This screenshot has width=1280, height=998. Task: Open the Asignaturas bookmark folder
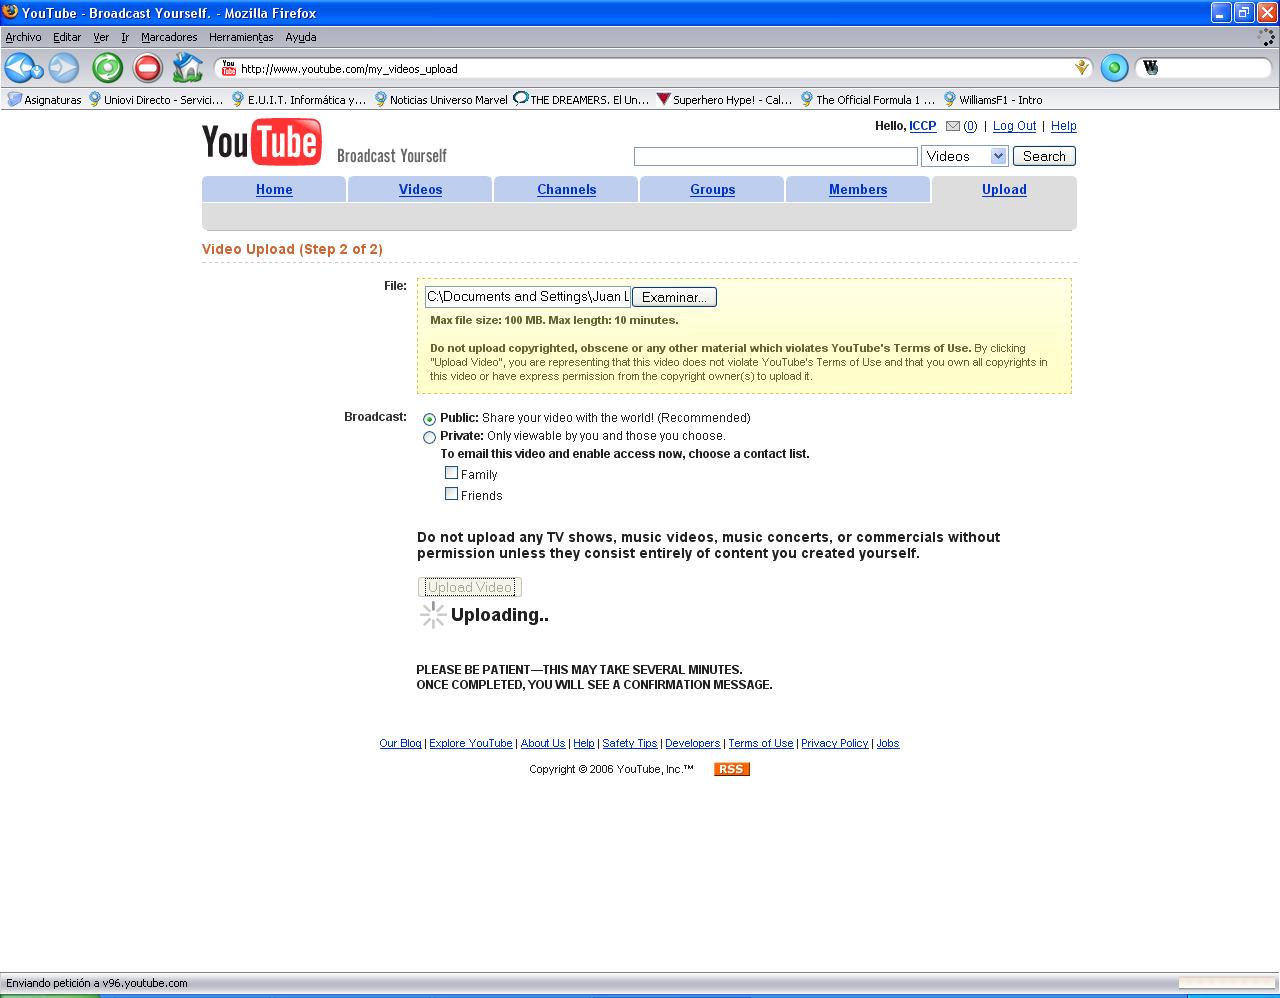point(45,100)
